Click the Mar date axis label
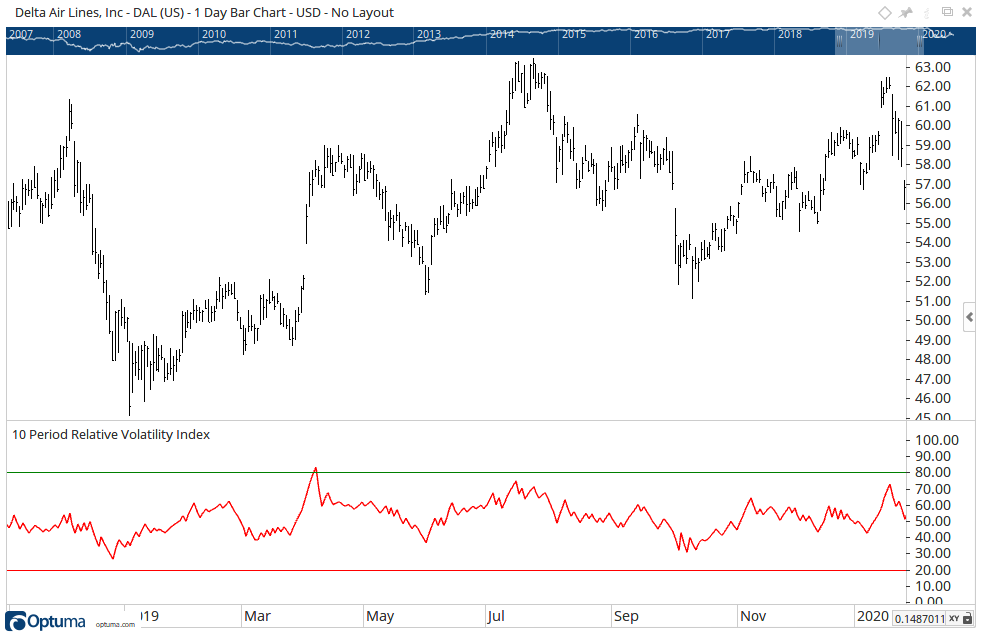Screen dimensions: 982x635 tap(257, 616)
